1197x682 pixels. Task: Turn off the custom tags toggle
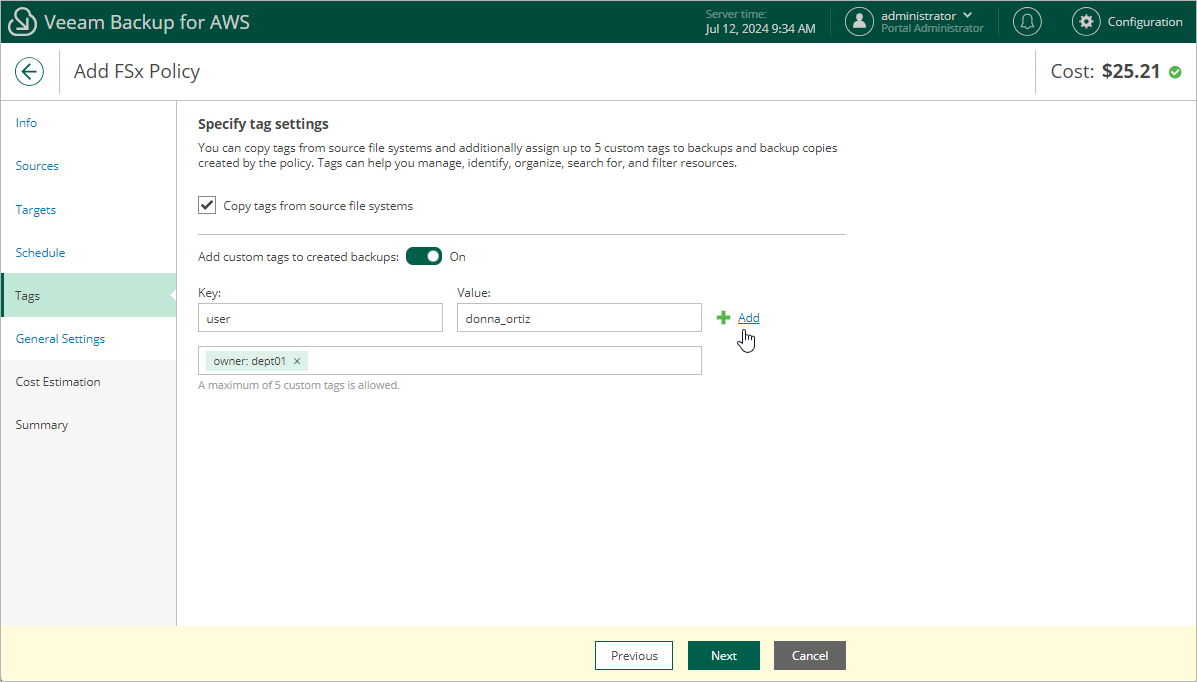pos(424,257)
